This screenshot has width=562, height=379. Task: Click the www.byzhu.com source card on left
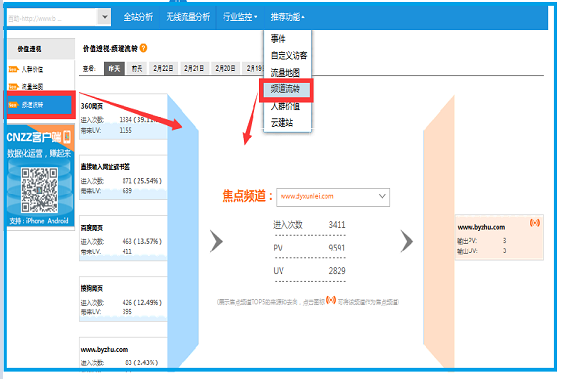coord(123,353)
